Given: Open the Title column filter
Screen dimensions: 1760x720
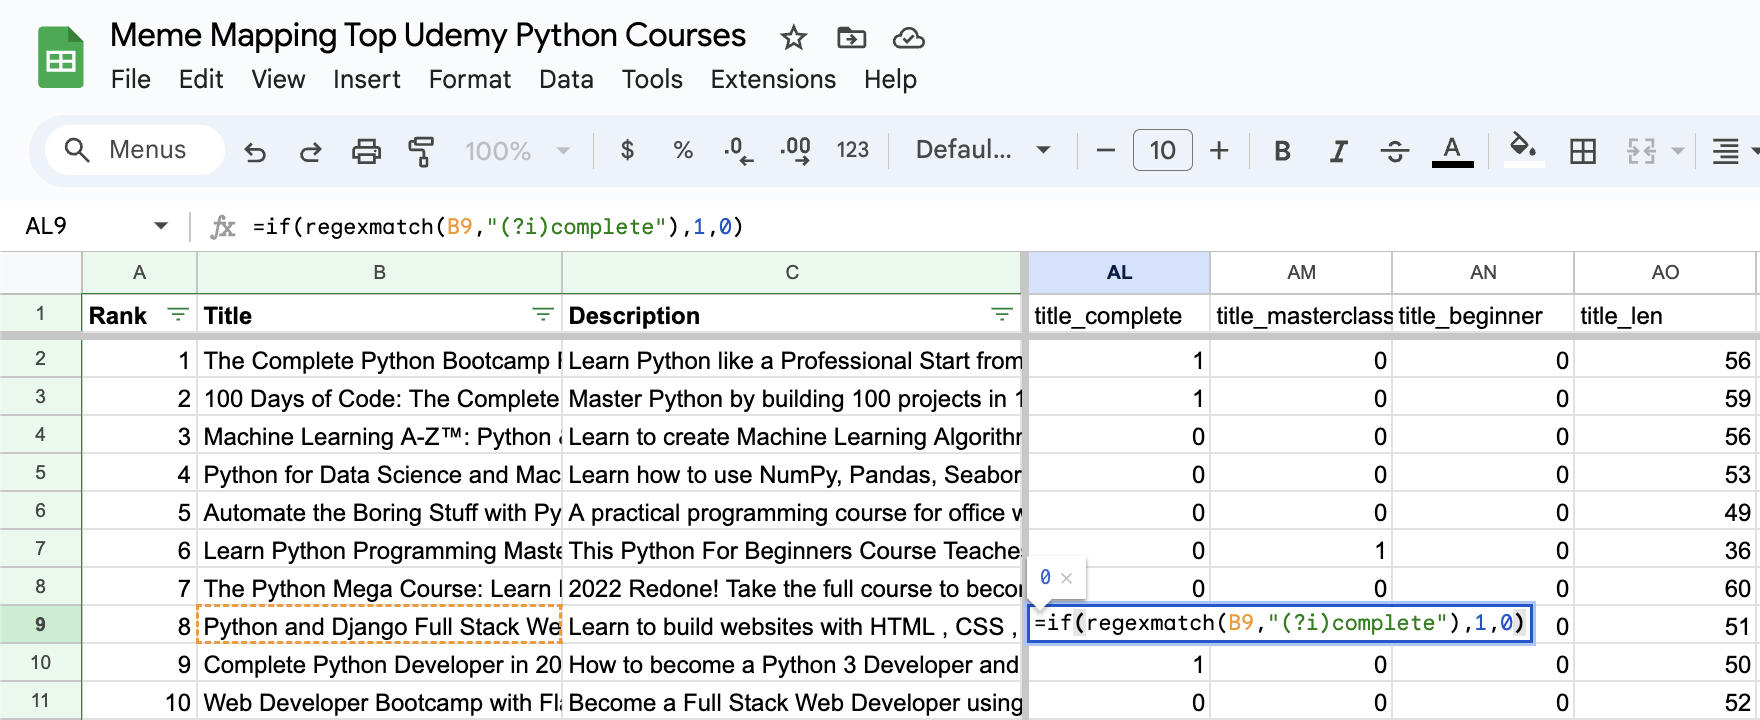Looking at the screenshot, I should click(543, 315).
